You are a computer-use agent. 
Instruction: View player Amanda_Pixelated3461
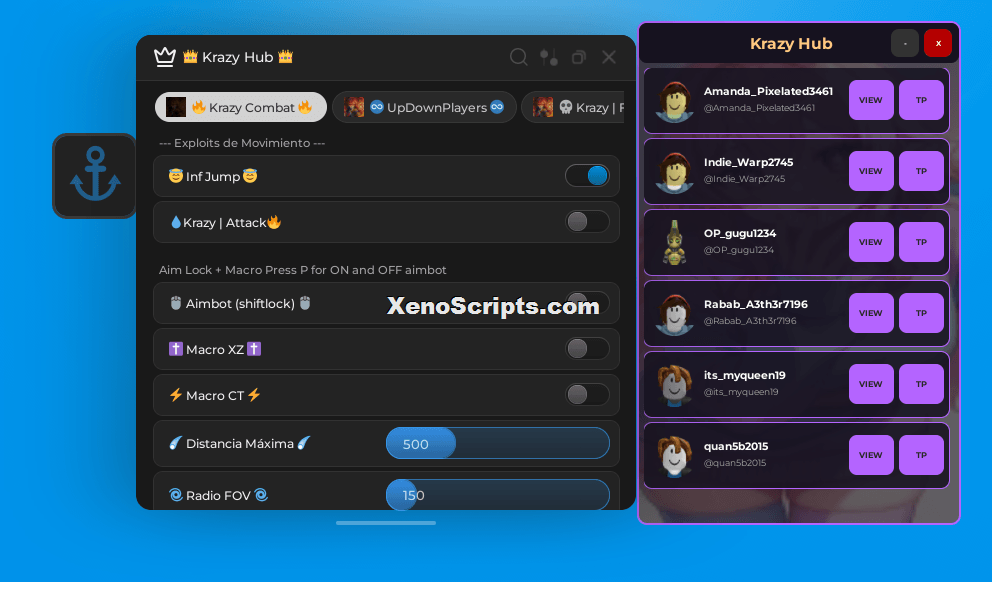[x=871, y=100]
